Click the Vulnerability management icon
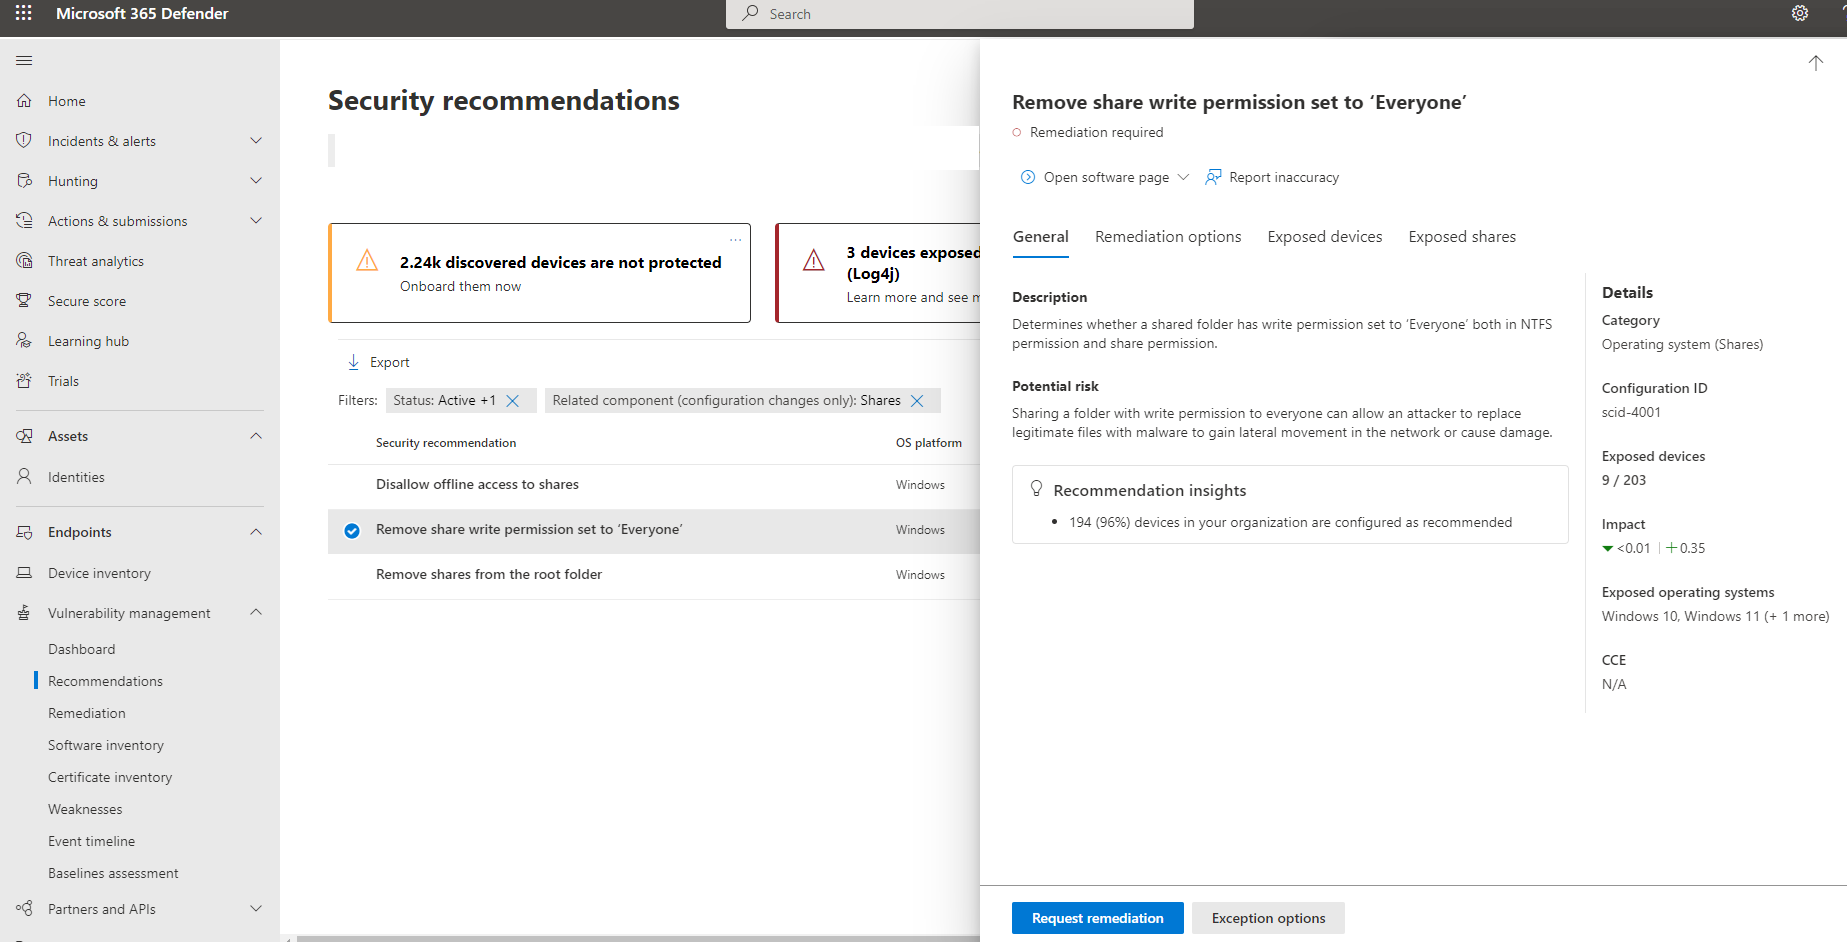The width and height of the screenshot is (1847, 942). click(24, 613)
